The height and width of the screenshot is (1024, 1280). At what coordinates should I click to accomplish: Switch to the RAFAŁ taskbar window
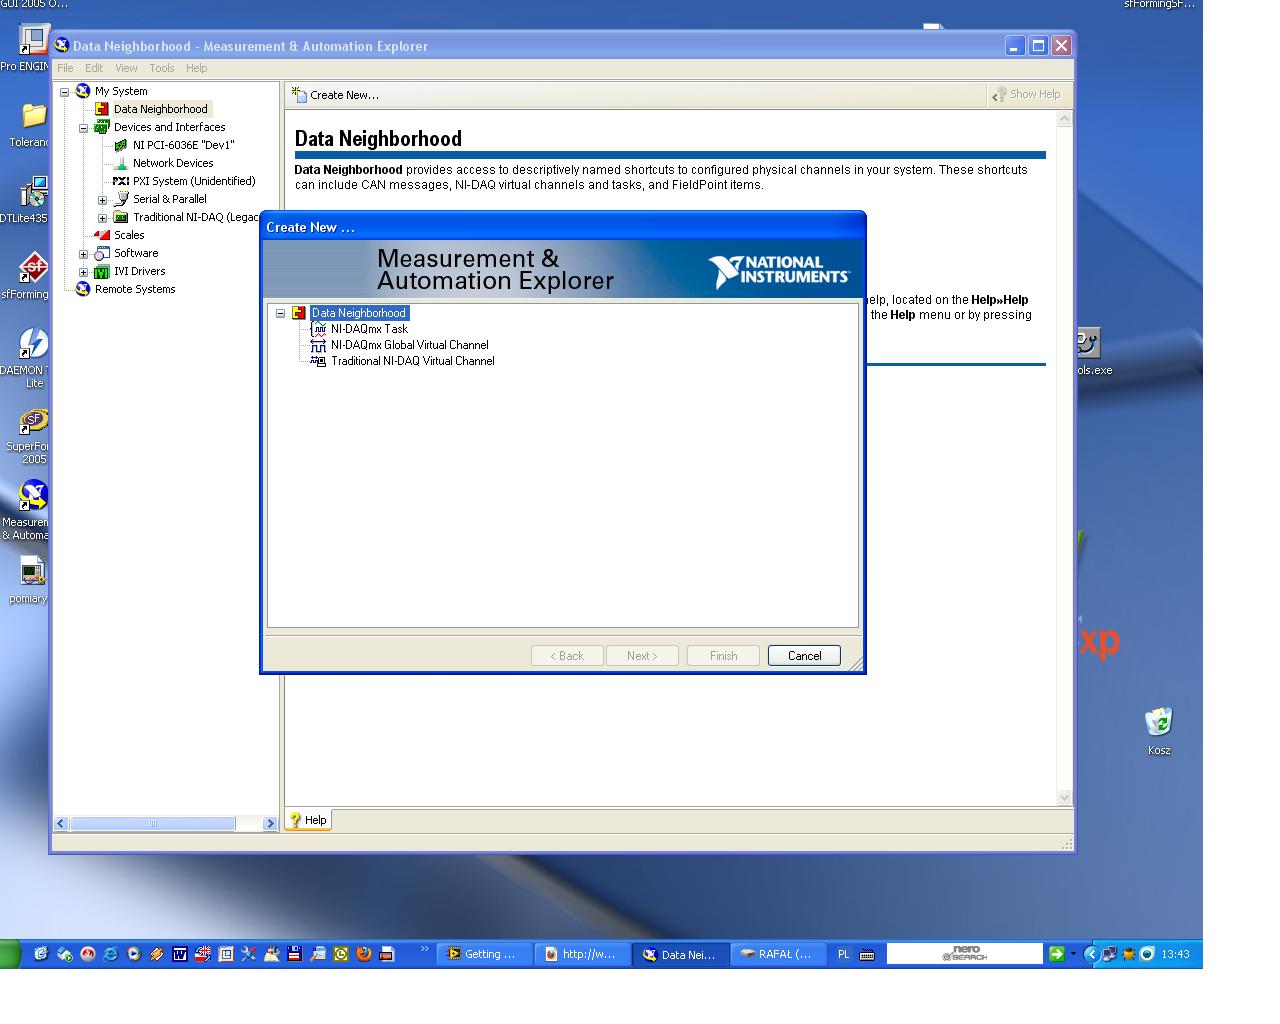click(x=777, y=954)
